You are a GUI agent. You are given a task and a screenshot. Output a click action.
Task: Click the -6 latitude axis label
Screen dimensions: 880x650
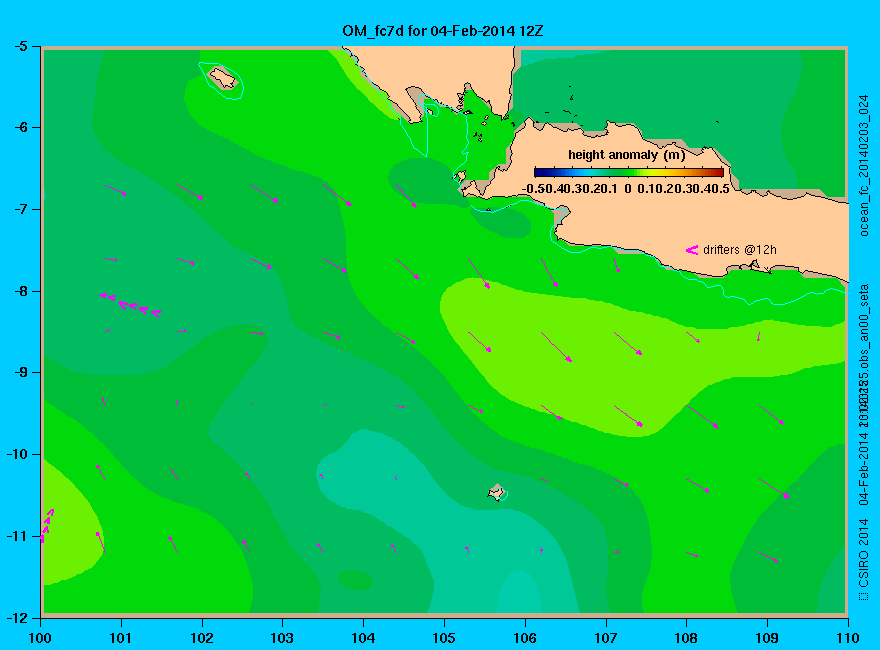coord(20,127)
